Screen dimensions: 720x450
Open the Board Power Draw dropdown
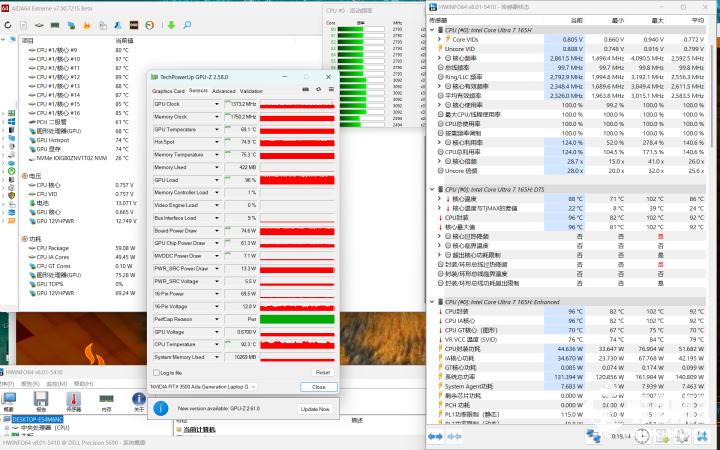[217, 231]
